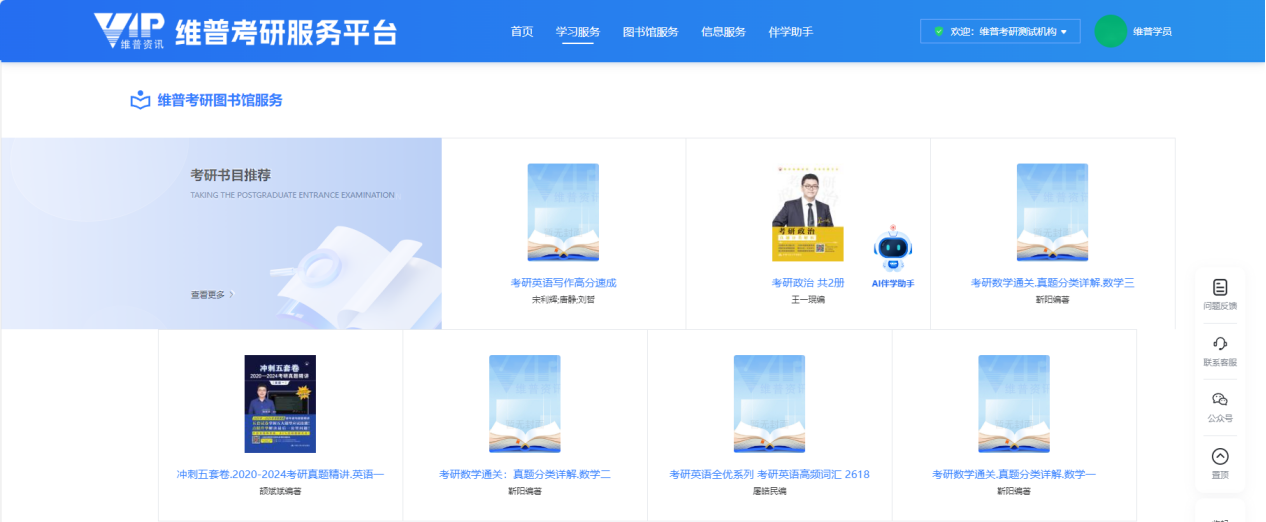Open the 考研英语高频词汇 2618 title link
Viewport: 1266px width, 522px height.
[769, 474]
